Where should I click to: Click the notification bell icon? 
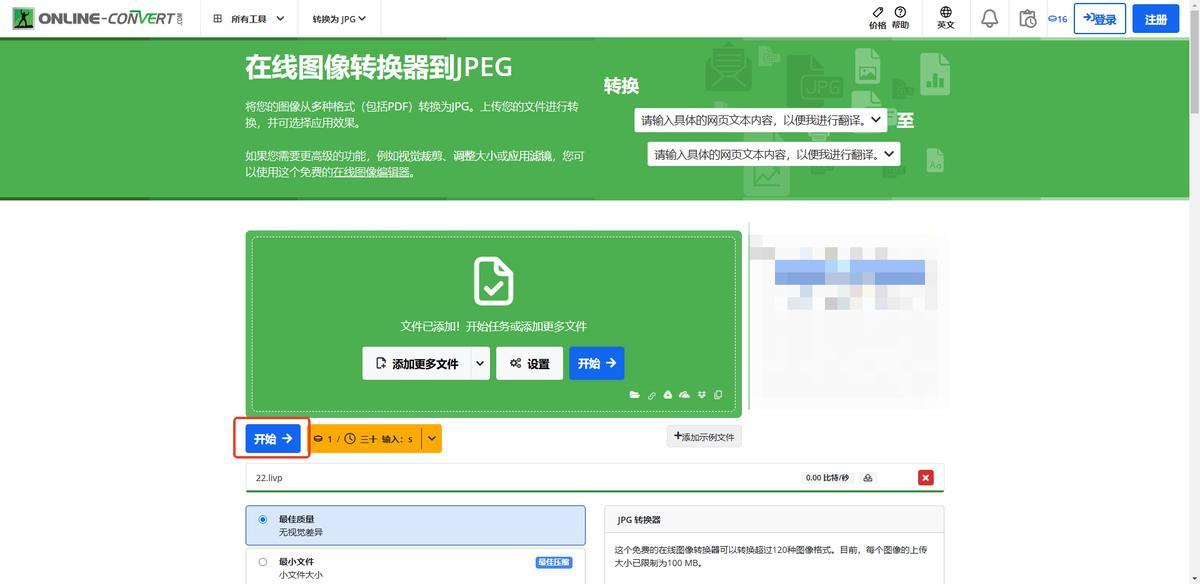coord(989,18)
